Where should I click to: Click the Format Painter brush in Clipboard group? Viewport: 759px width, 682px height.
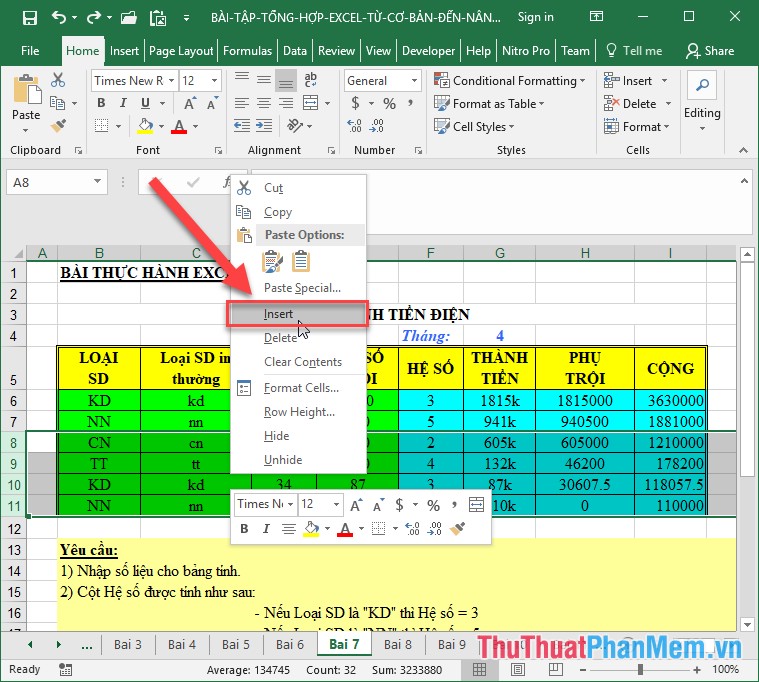[x=58, y=126]
